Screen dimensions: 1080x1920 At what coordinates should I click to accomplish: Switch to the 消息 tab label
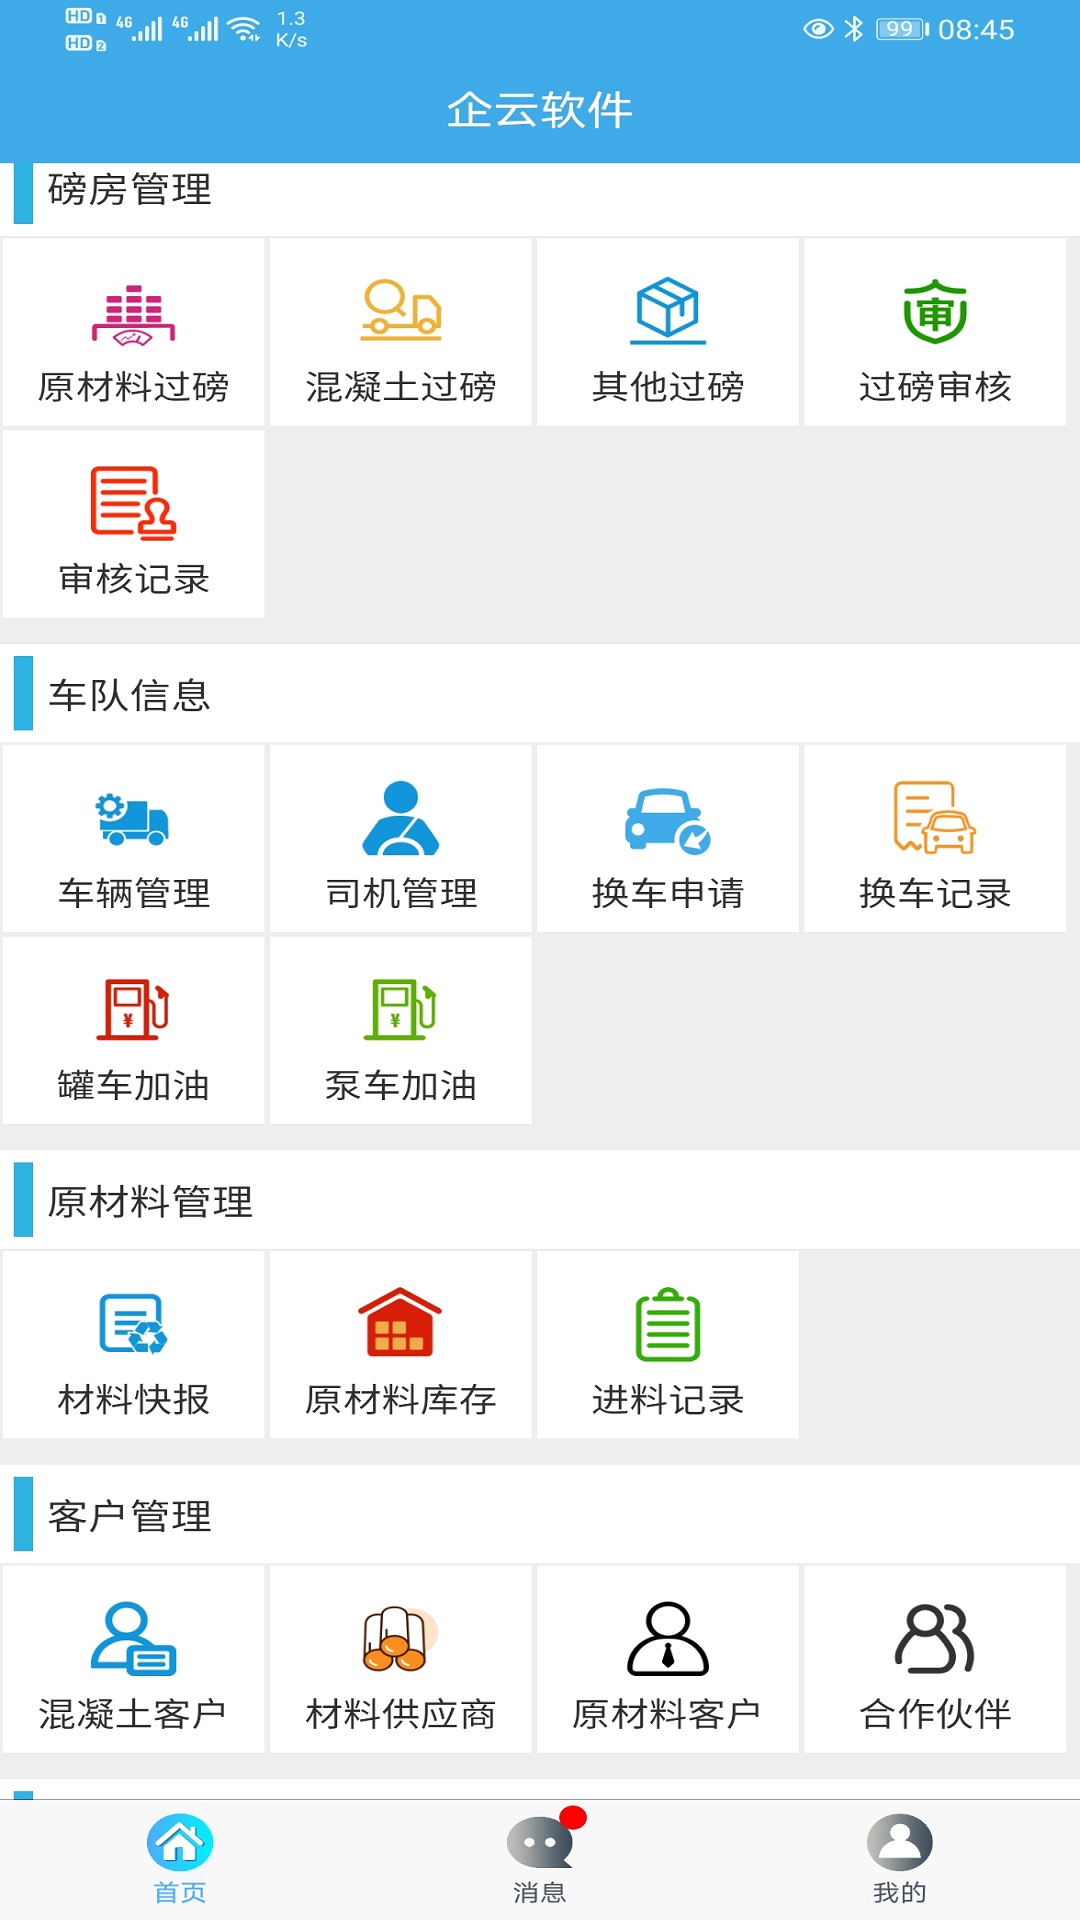540,1893
